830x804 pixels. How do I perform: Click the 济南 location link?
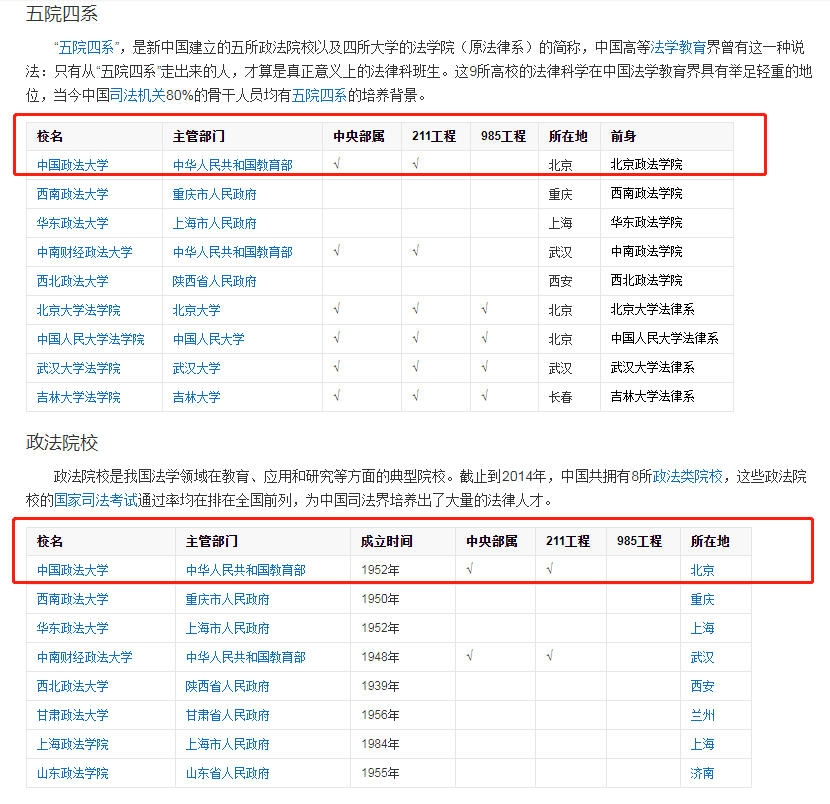pos(702,774)
